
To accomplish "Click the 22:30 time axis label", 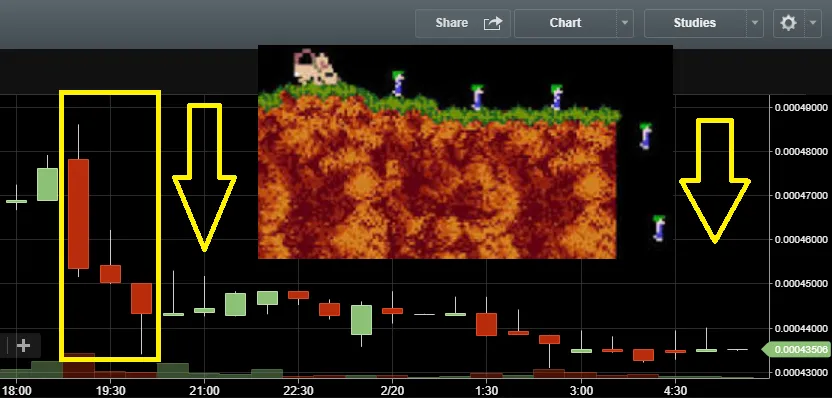I will point(299,391).
